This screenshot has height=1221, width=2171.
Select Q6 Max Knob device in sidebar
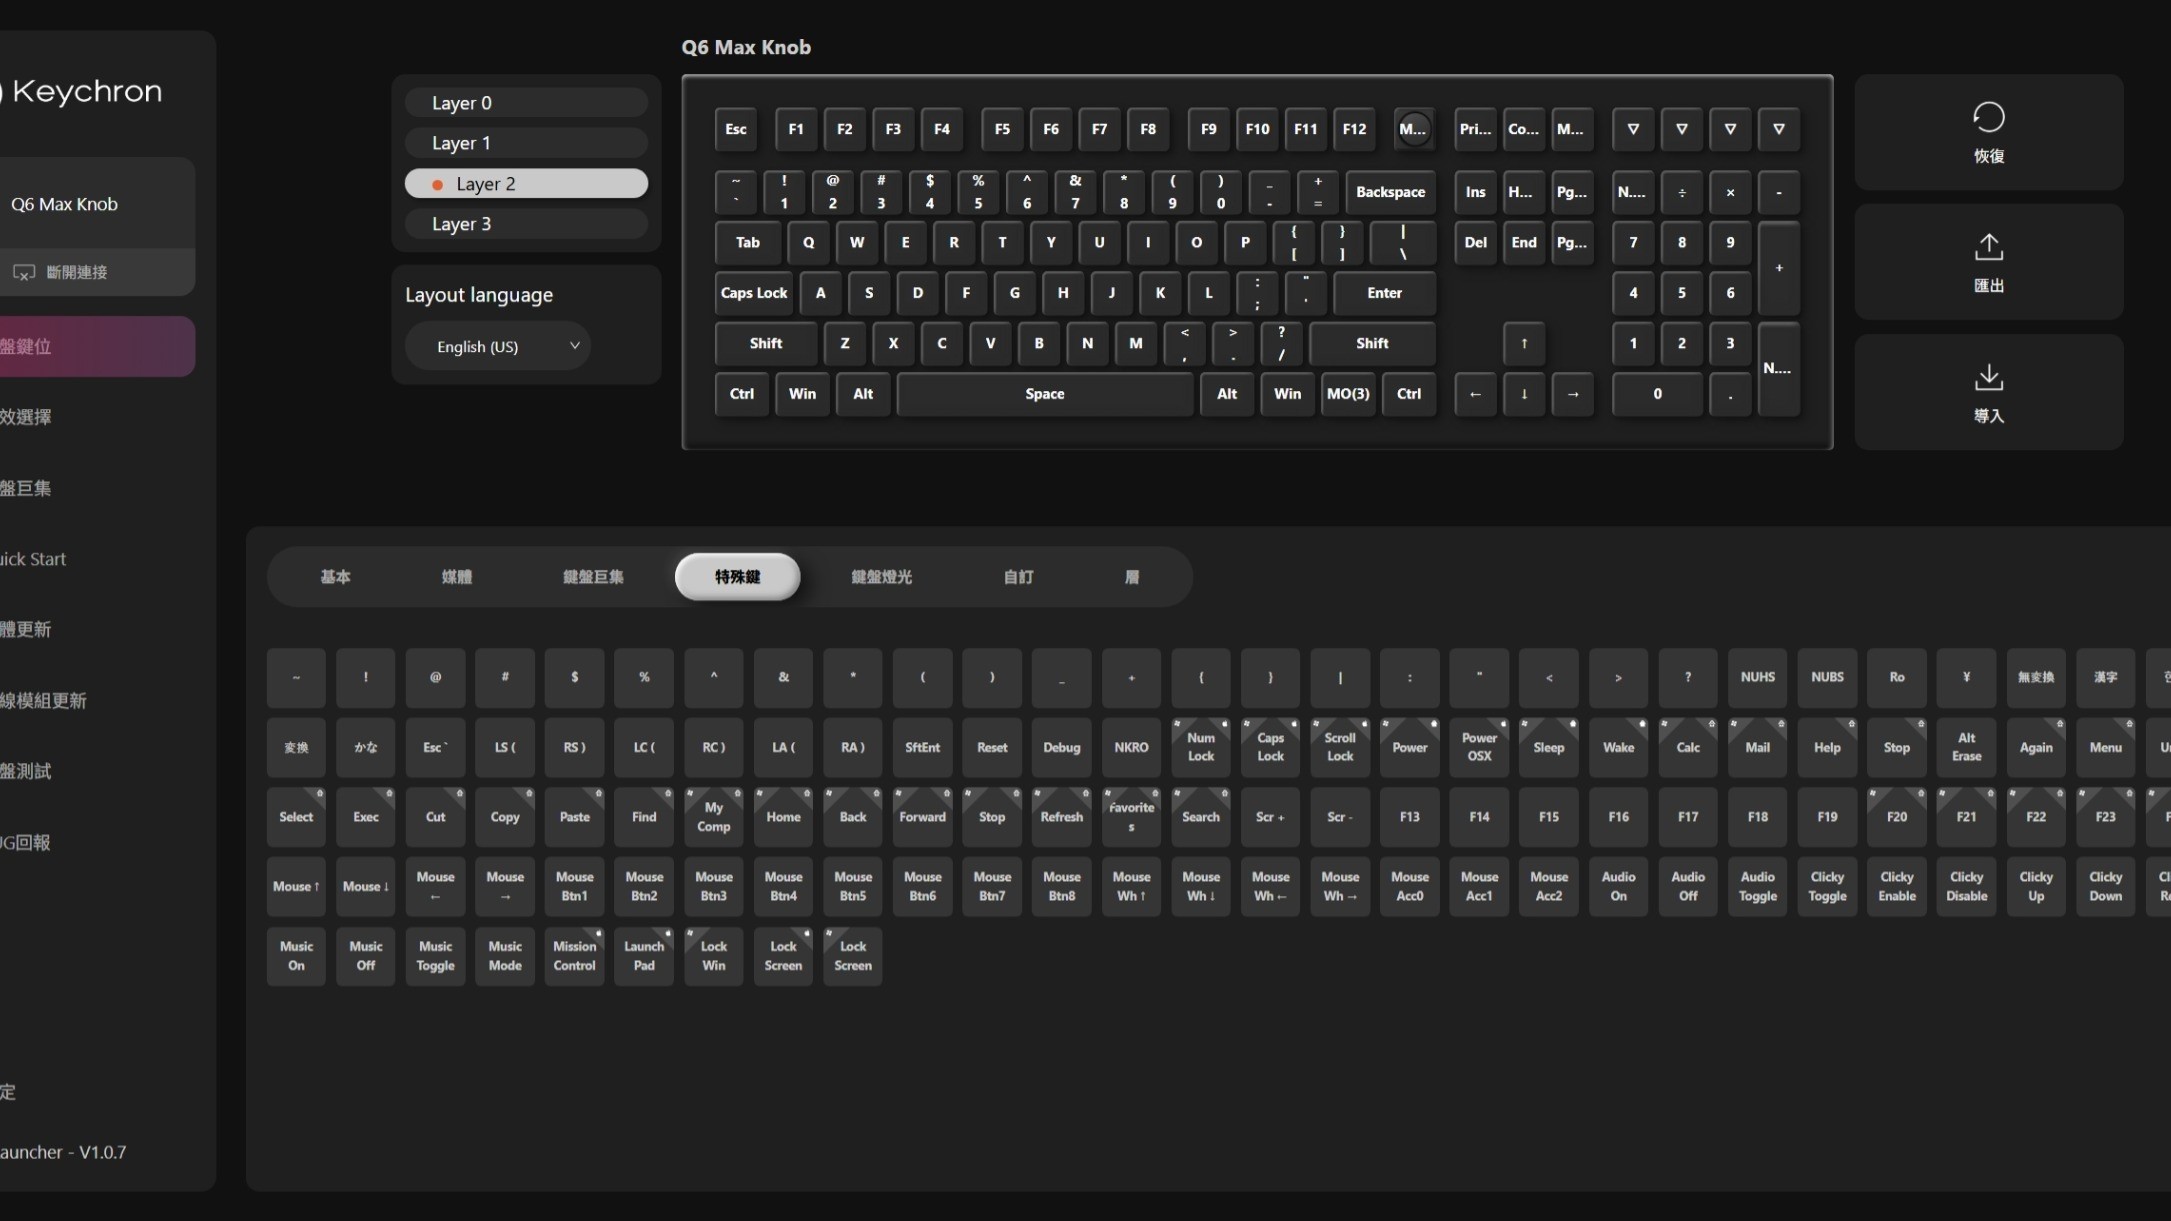tap(65, 204)
